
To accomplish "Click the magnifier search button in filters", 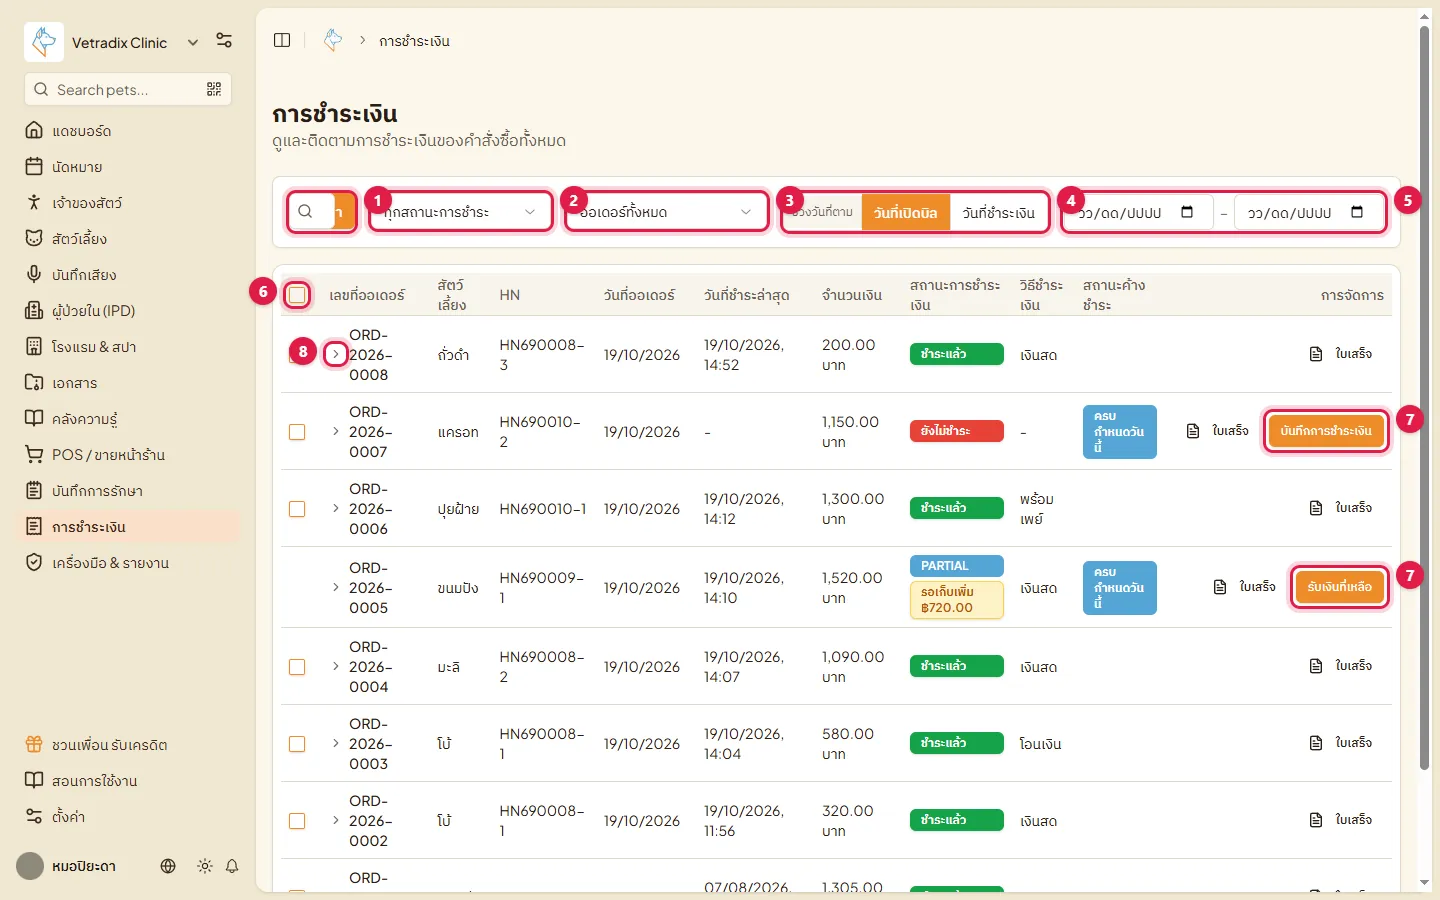I will click(305, 212).
